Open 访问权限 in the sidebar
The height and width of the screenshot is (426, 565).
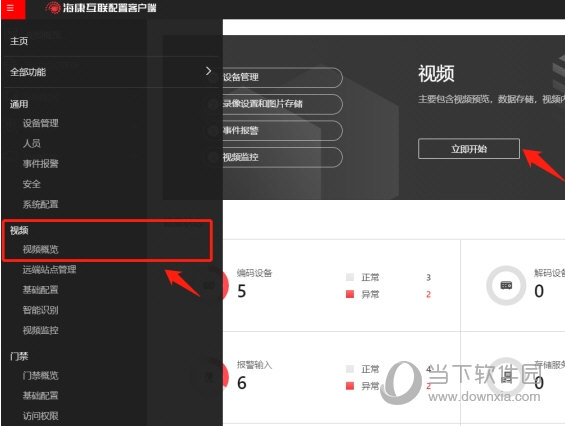click(41, 416)
